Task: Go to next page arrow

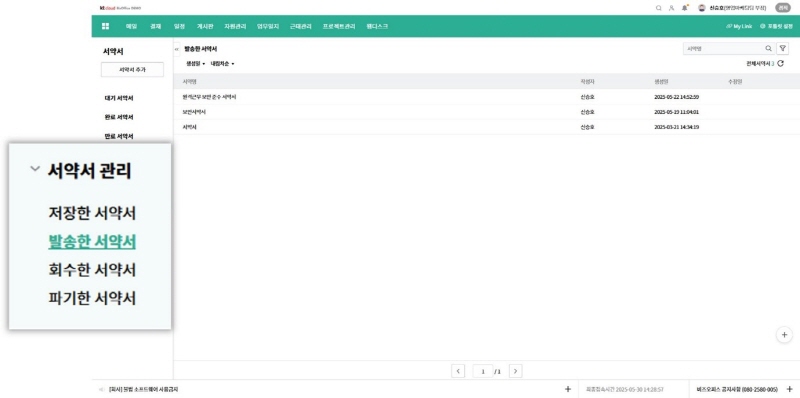Action: click(x=515, y=371)
